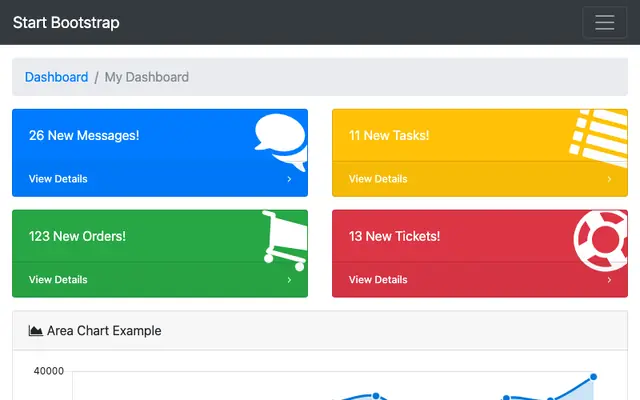Click chevron arrow on Tickets card

(x=609, y=280)
